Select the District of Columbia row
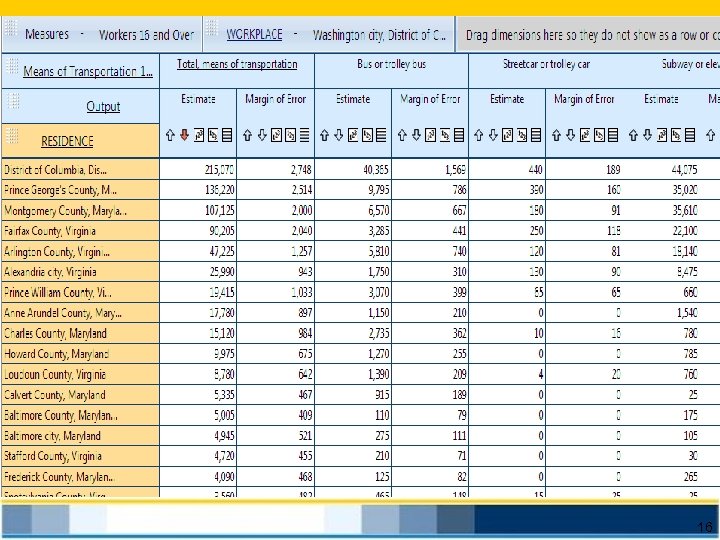The height and width of the screenshot is (540, 720). pos(80,170)
